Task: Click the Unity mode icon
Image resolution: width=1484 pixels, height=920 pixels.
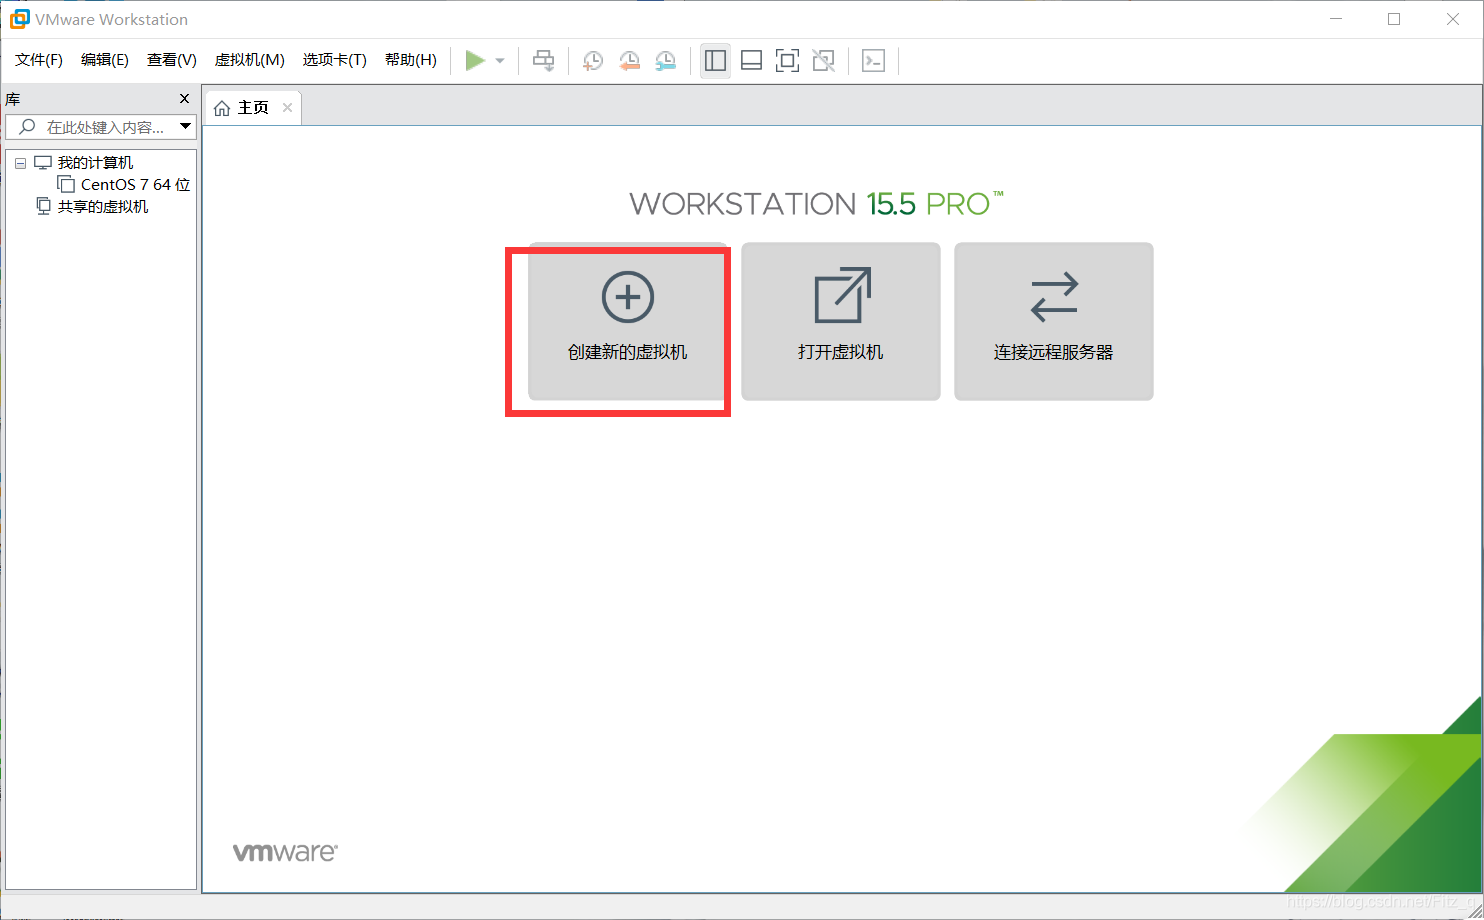Action: pos(823,61)
